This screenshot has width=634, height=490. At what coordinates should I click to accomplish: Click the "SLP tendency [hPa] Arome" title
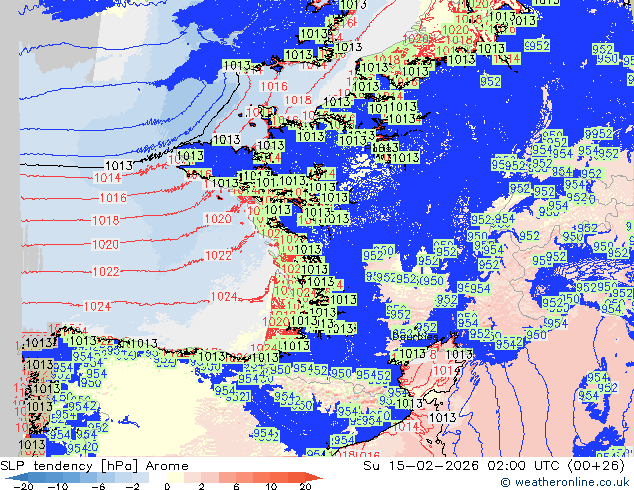pyautogui.click(x=94, y=466)
